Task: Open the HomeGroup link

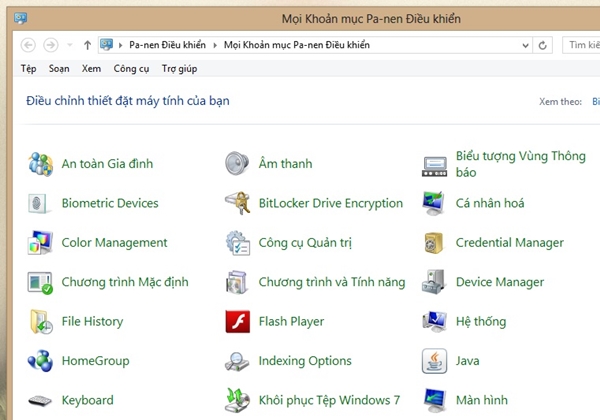Action: (x=95, y=361)
